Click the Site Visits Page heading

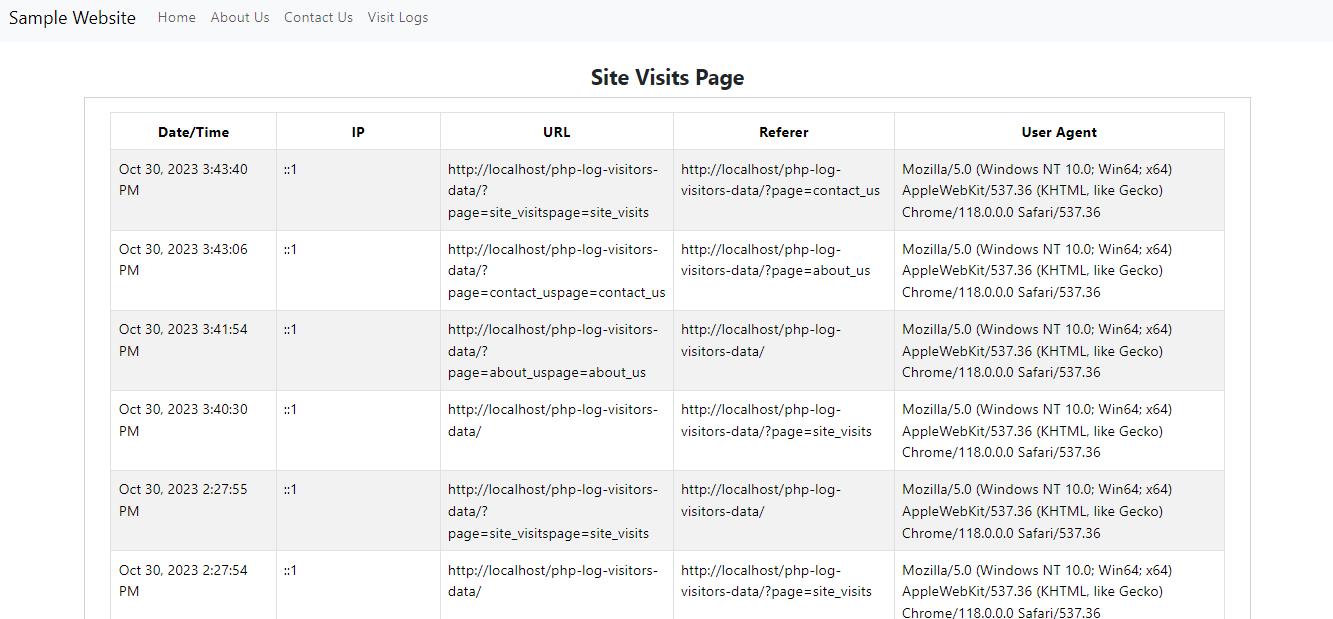point(667,77)
